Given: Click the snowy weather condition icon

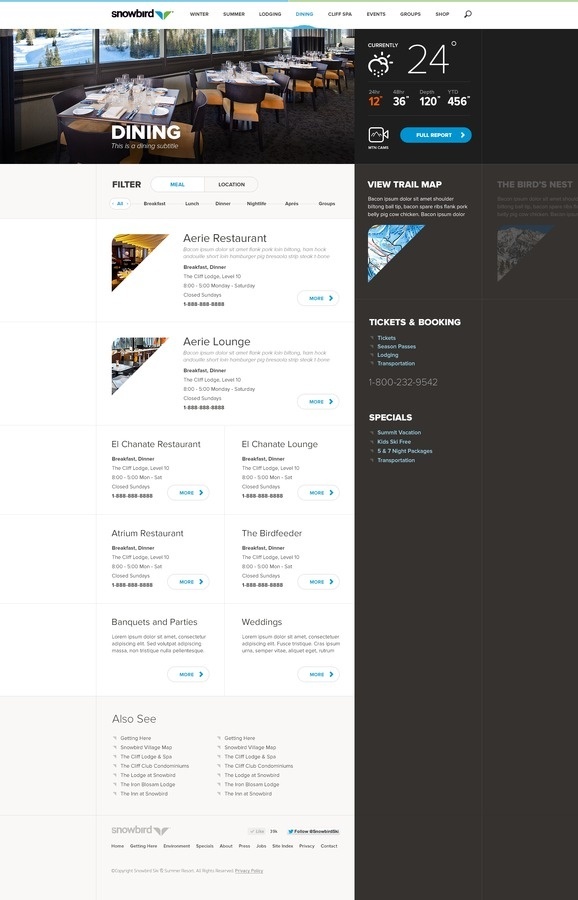Looking at the screenshot, I should 381,64.
